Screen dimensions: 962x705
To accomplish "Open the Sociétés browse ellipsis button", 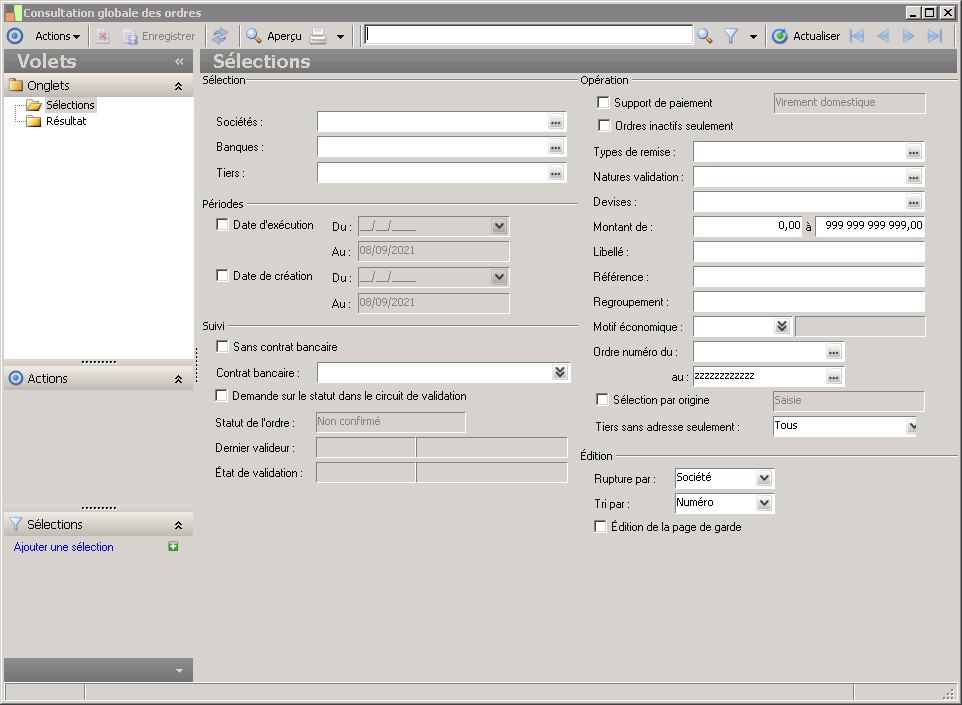I will (556, 122).
